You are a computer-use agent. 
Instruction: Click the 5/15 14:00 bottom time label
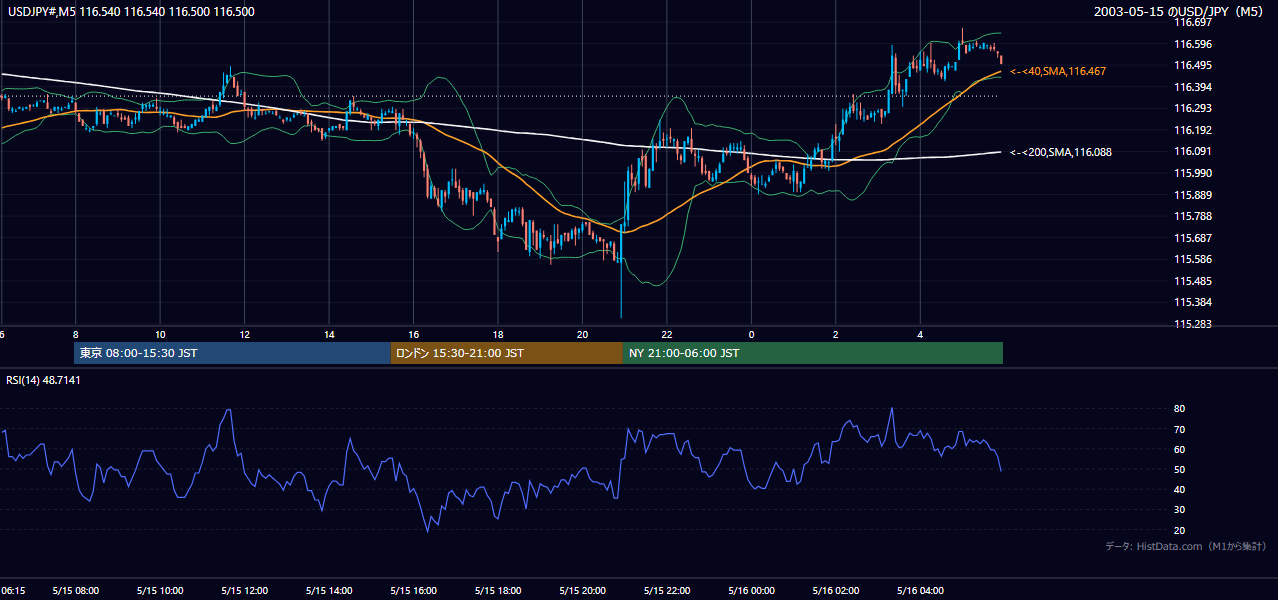tap(329, 591)
